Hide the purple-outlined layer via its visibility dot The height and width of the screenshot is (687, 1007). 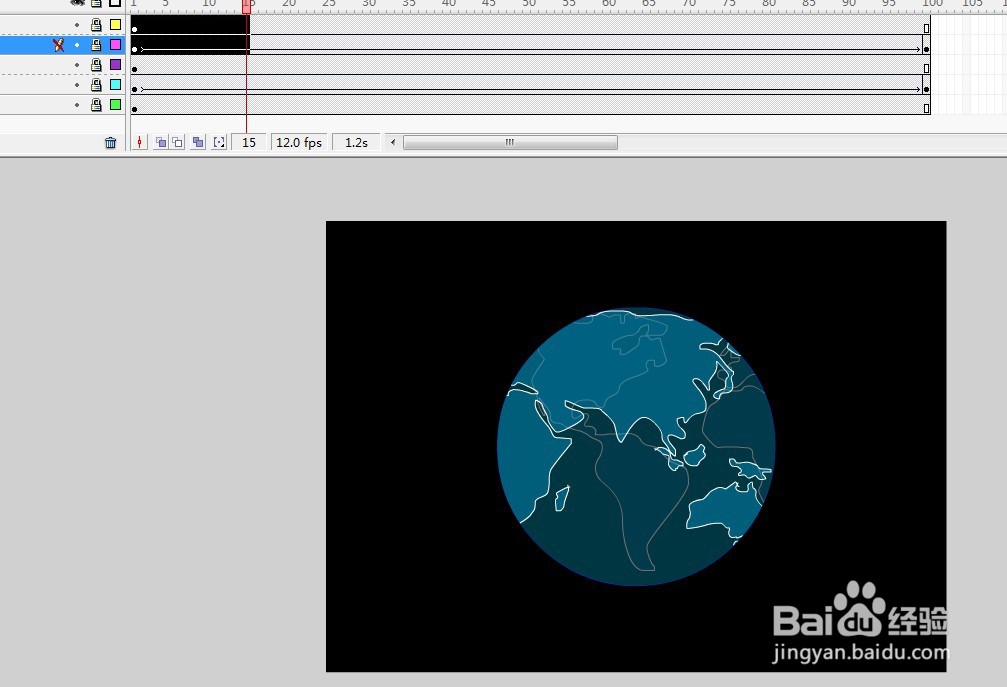(77, 65)
